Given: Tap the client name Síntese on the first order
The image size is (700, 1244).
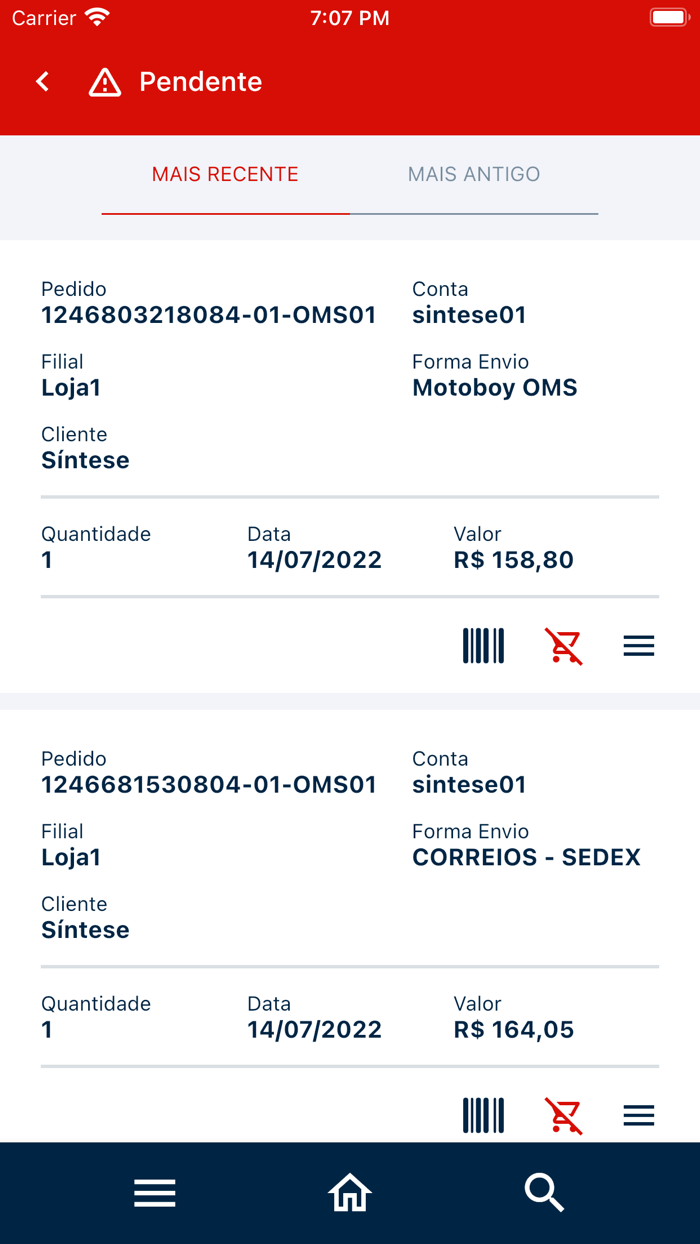Looking at the screenshot, I should coord(85,460).
